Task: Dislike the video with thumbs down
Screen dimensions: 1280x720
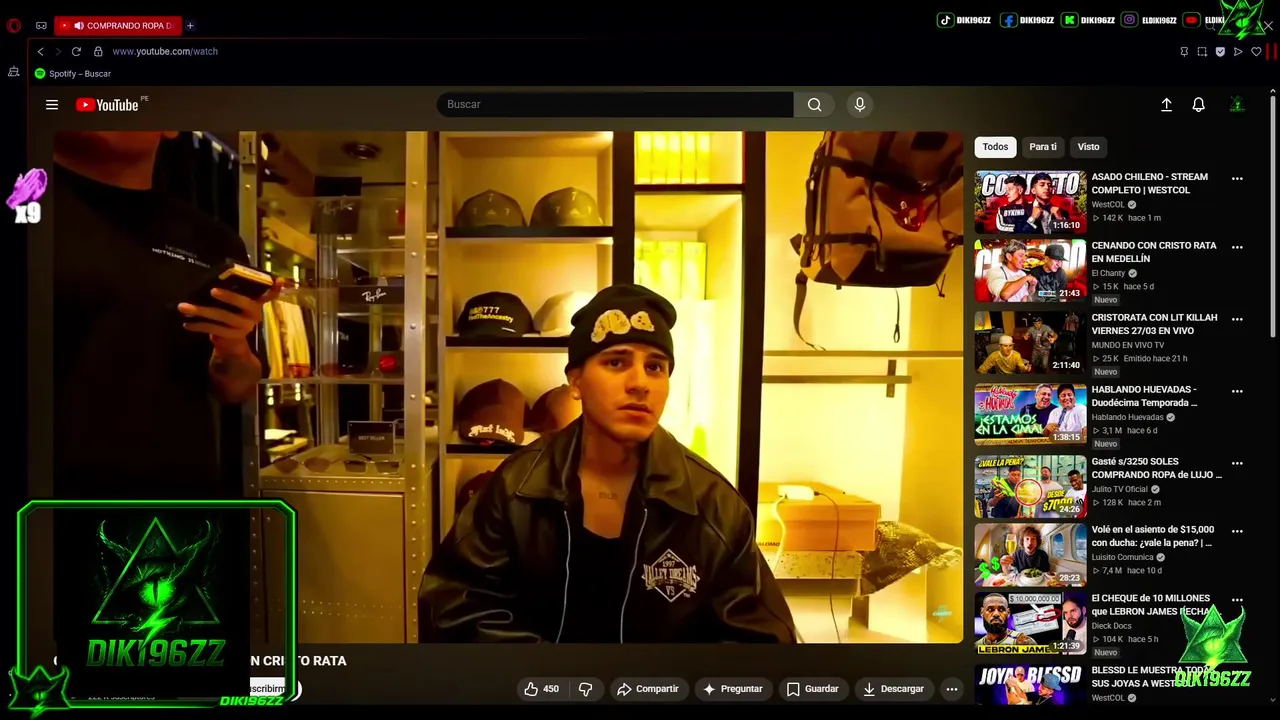Action: point(586,689)
